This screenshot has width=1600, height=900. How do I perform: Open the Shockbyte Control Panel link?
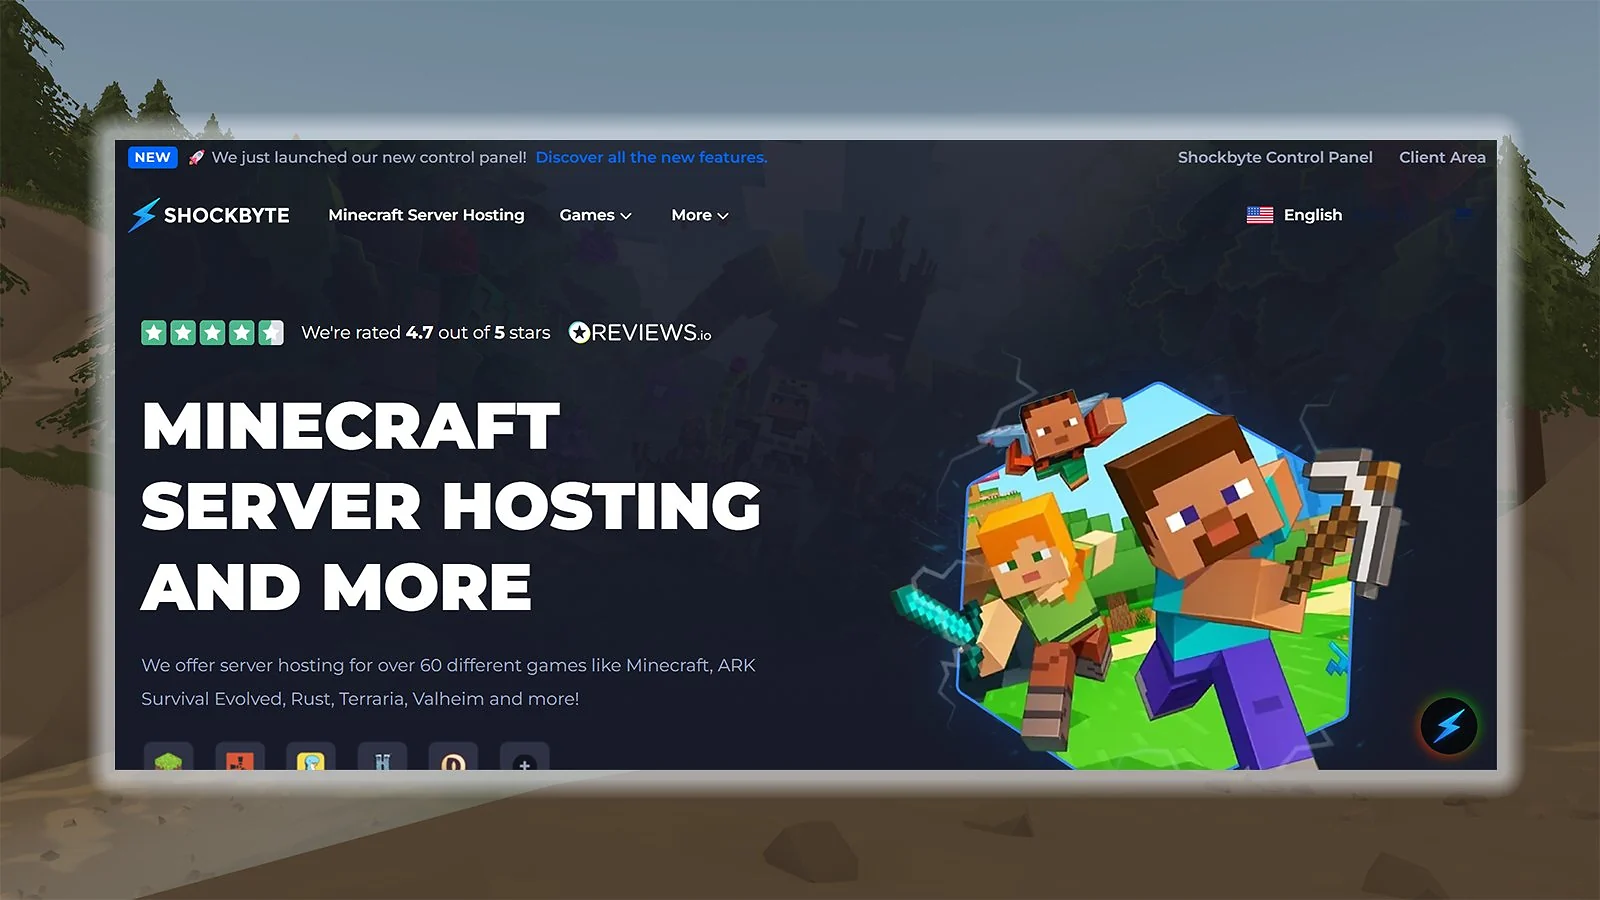[x=1275, y=157]
